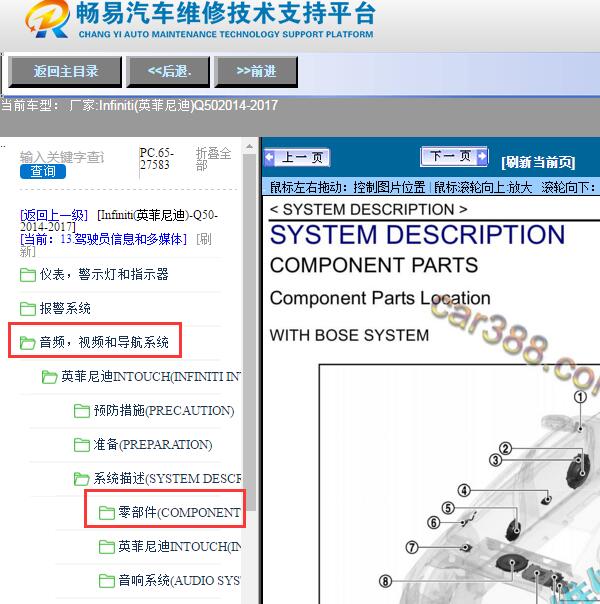Screen dimensions: 600x604
Task: Open the 报警系统 tree item
Action: coord(65,309)
